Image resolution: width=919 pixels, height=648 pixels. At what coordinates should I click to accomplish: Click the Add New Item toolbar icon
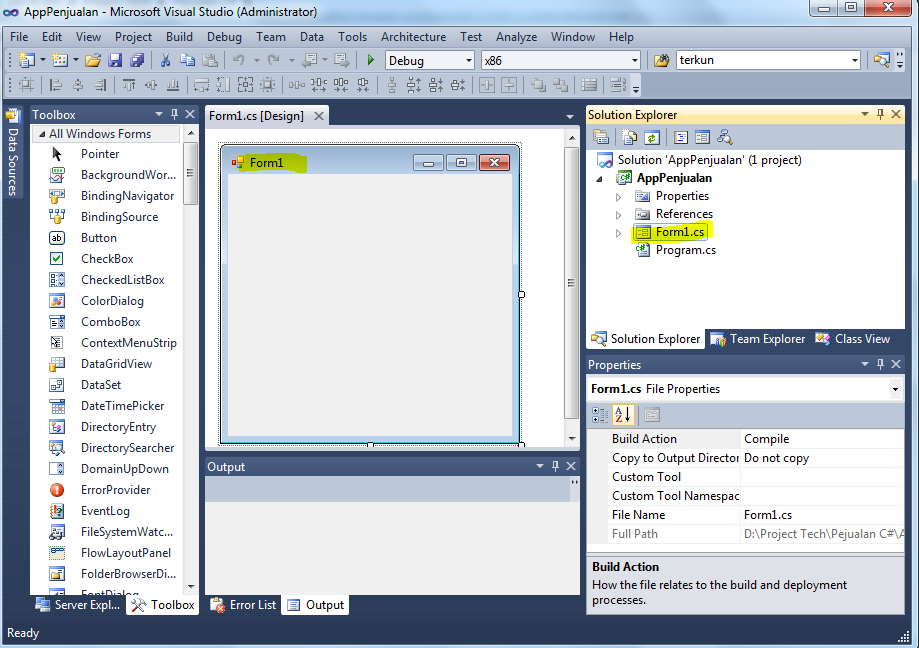click(x=60, y=60)
